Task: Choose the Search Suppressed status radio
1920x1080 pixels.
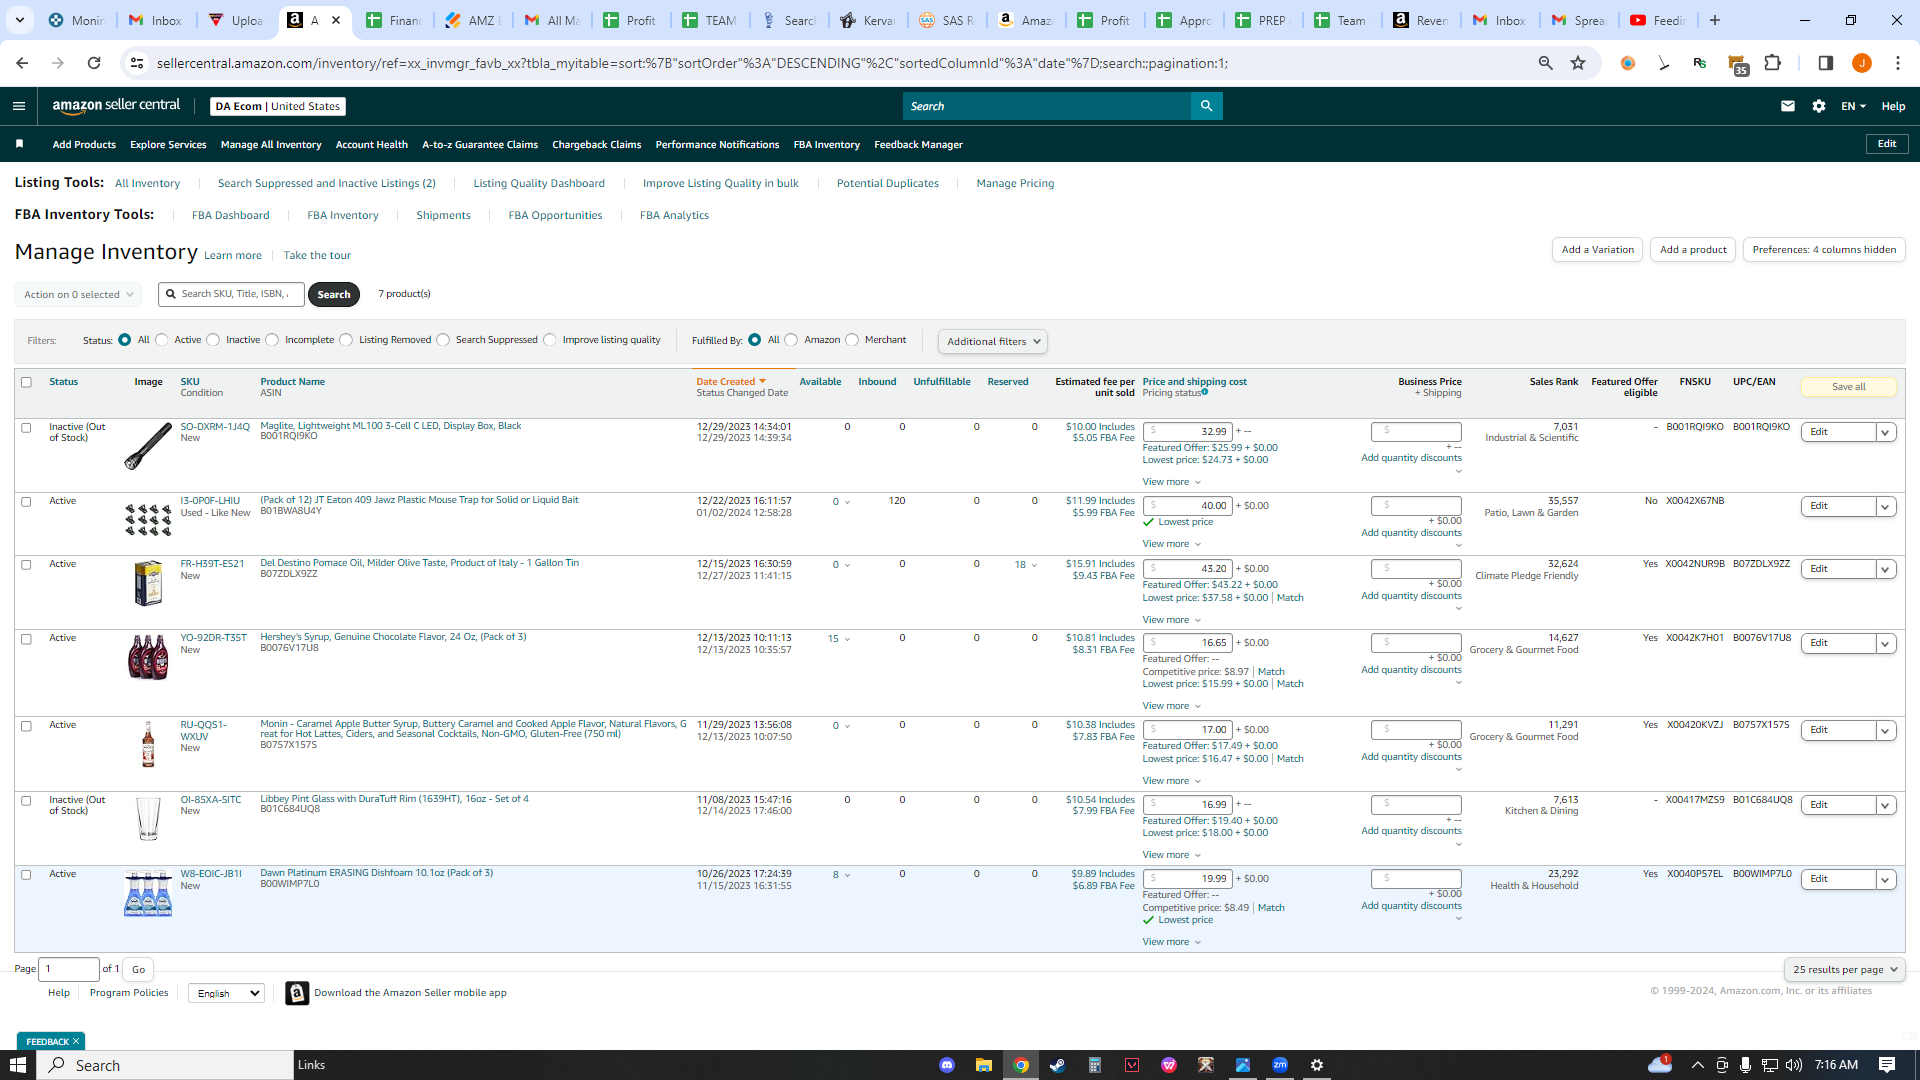Action: pos(443,340)
